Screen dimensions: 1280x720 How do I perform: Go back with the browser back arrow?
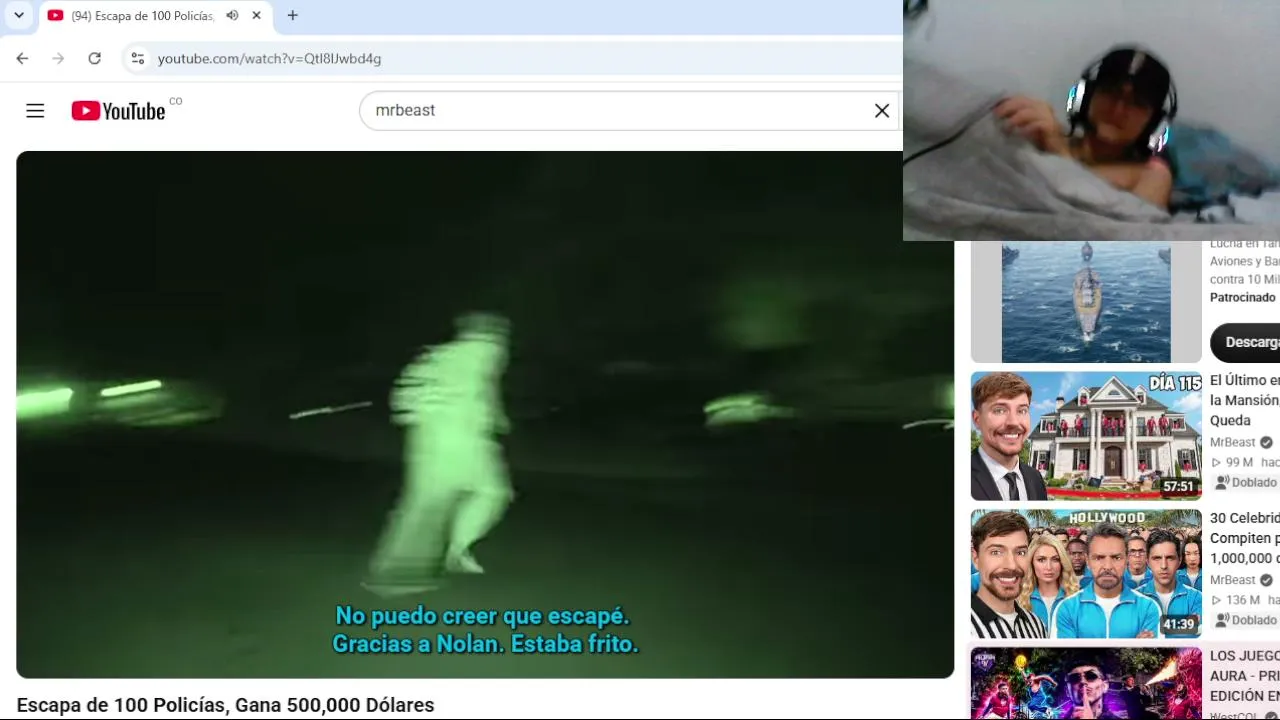tap(22, 59)
